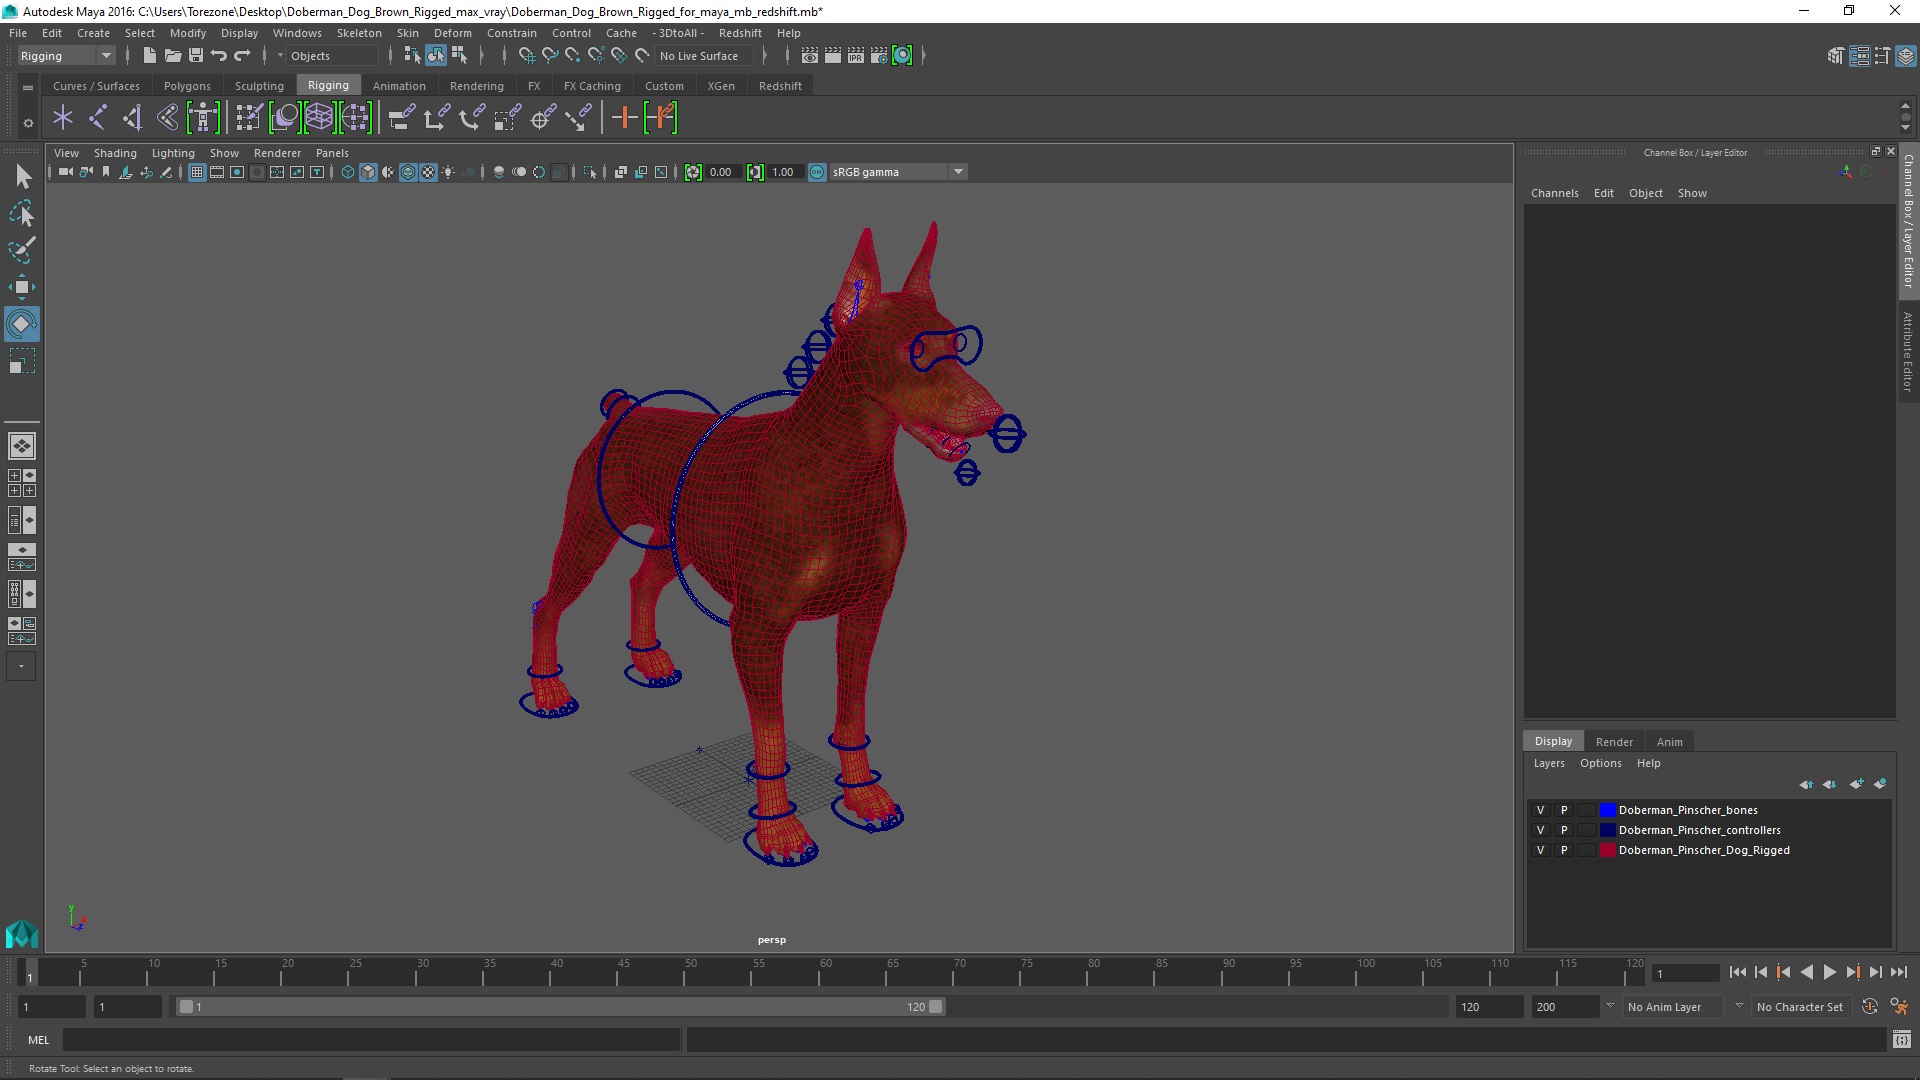The height and width of the screenshot is (1080, 1920).
Task: Open the Rigging menu set dropdown
Action: [x=66, y=56]
